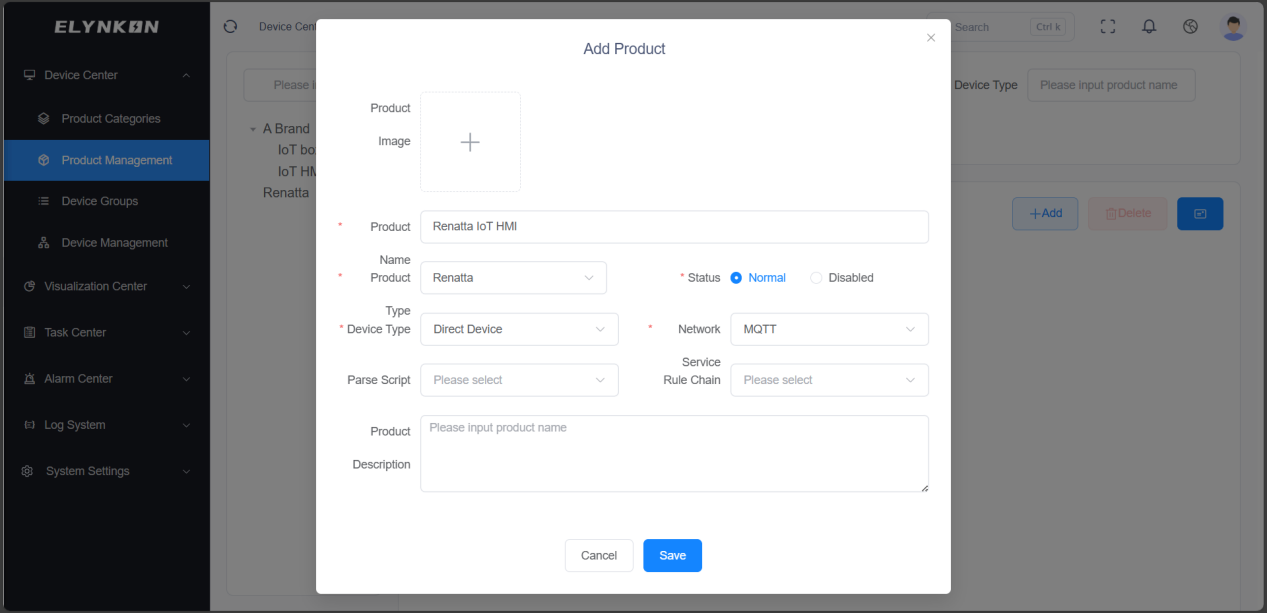Screen dimensions: 1267x613
Task: Open Device Management in the sidebar
Action: click(107, 243)
